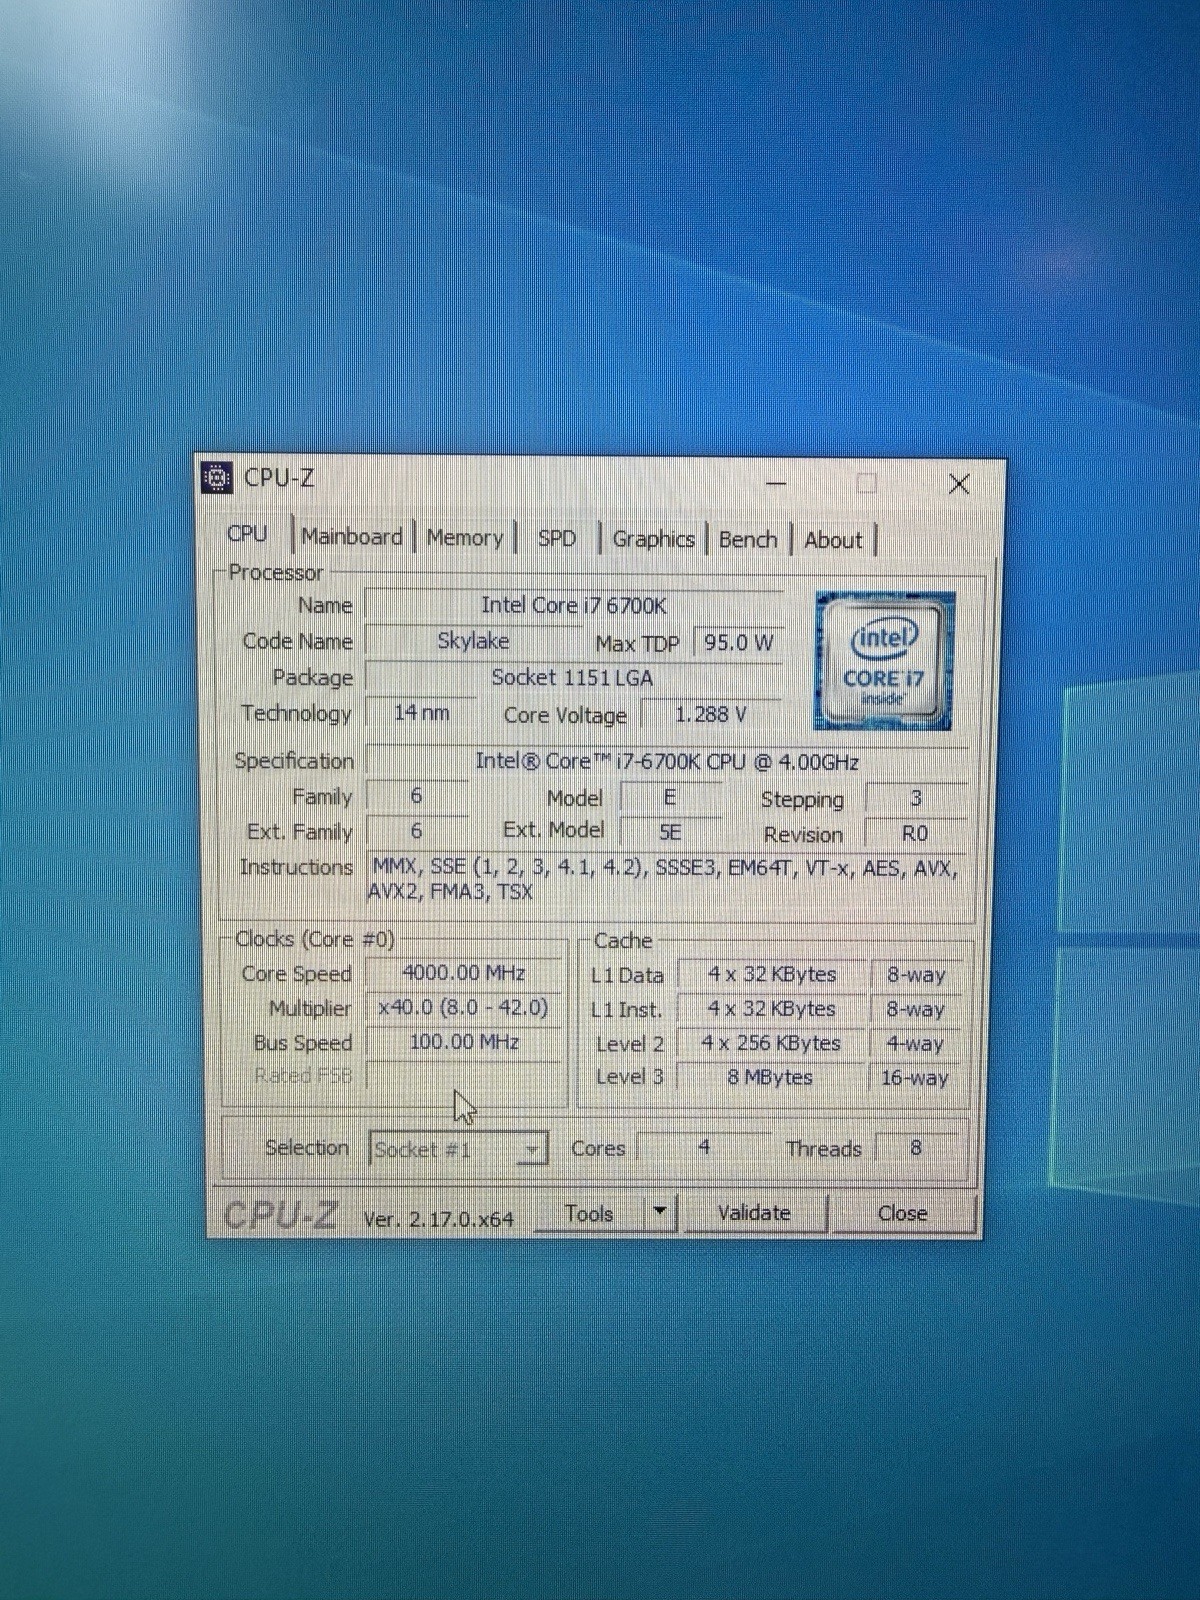Click the Socket 1151 LGA package value

(x=572, y=678)
